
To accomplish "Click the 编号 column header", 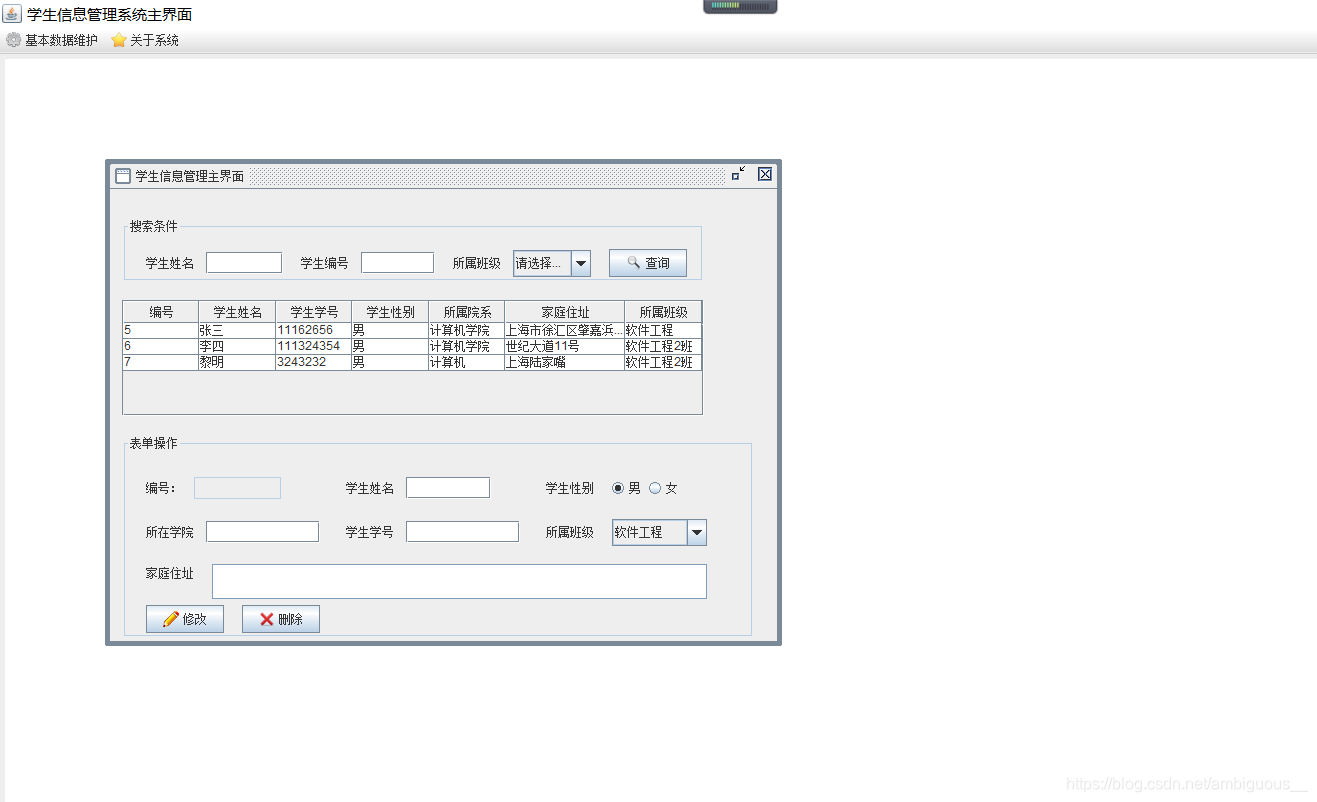I will pyautogui.click(x=161, y=312).
